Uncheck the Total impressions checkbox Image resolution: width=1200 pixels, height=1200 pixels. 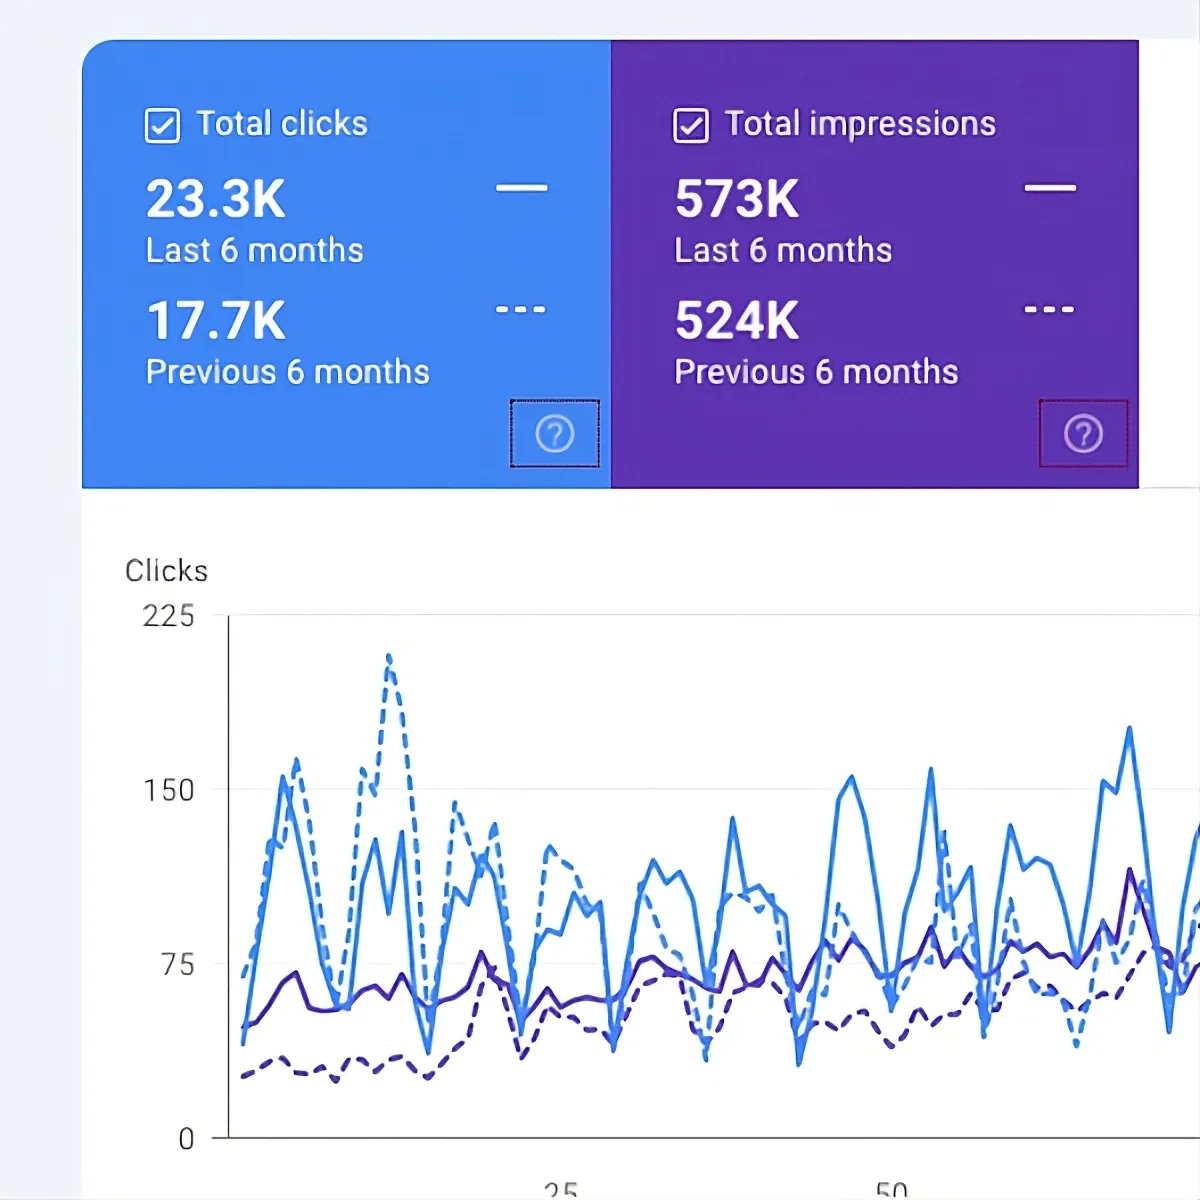click(691, 126)
